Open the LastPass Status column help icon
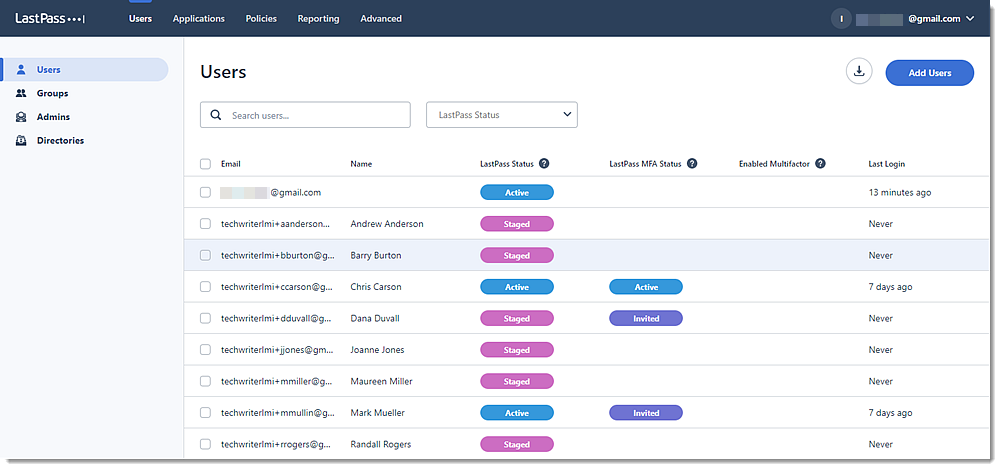This screenshot has width=1000, height=470. (x=544, y=163)
